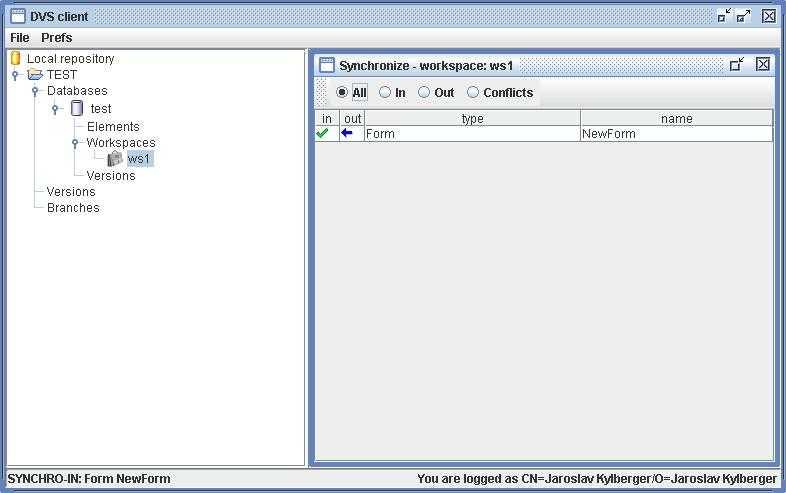Viewport: 786px width, 493px height.
Task: Select the Elements tree item
Action: 113,126
